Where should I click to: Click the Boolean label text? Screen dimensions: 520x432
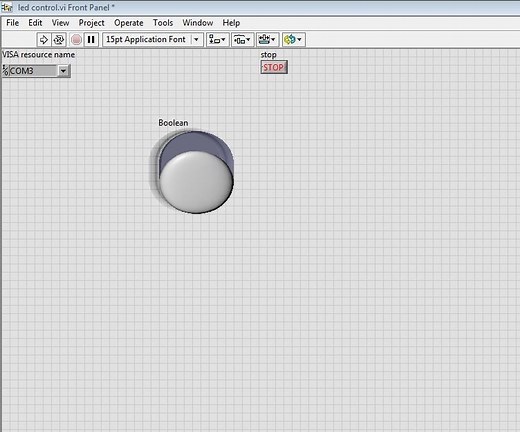pyautogui.click(x=173, y=123)
